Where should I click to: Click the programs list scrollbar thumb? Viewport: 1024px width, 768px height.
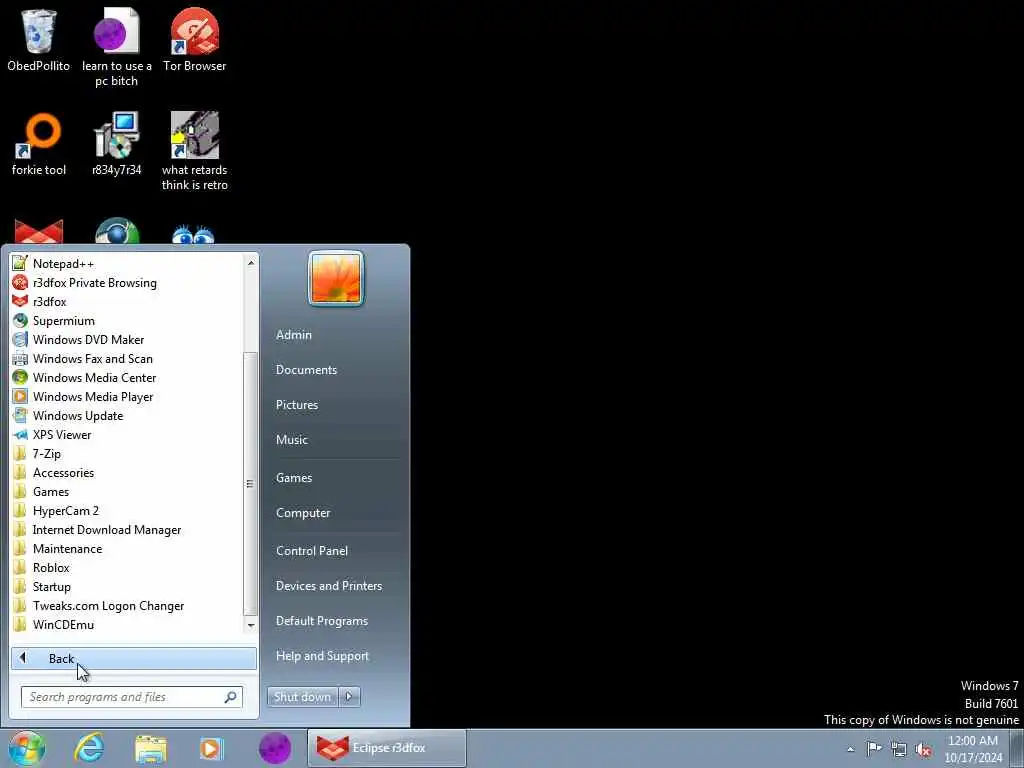pyautogui.click(x=250, y=483)
